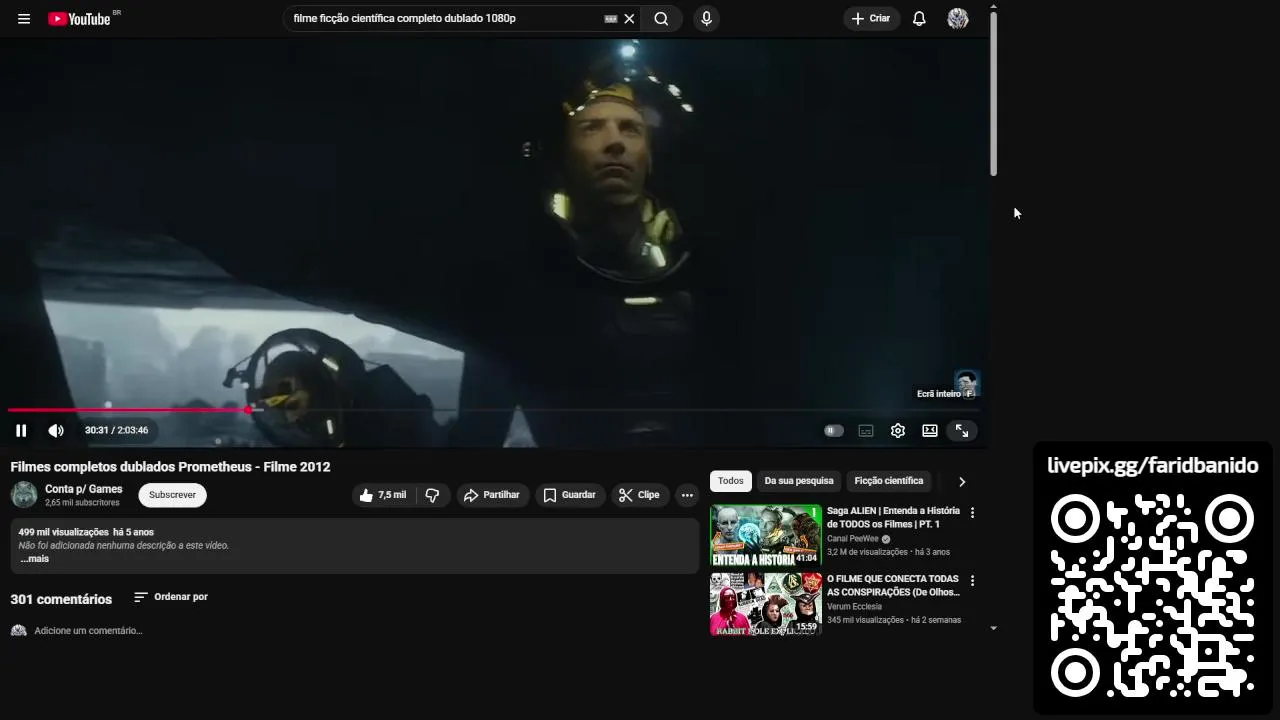Viewport: 1280px width, 720px height.
Task: Open the account avatar menu
Action: 958,19
